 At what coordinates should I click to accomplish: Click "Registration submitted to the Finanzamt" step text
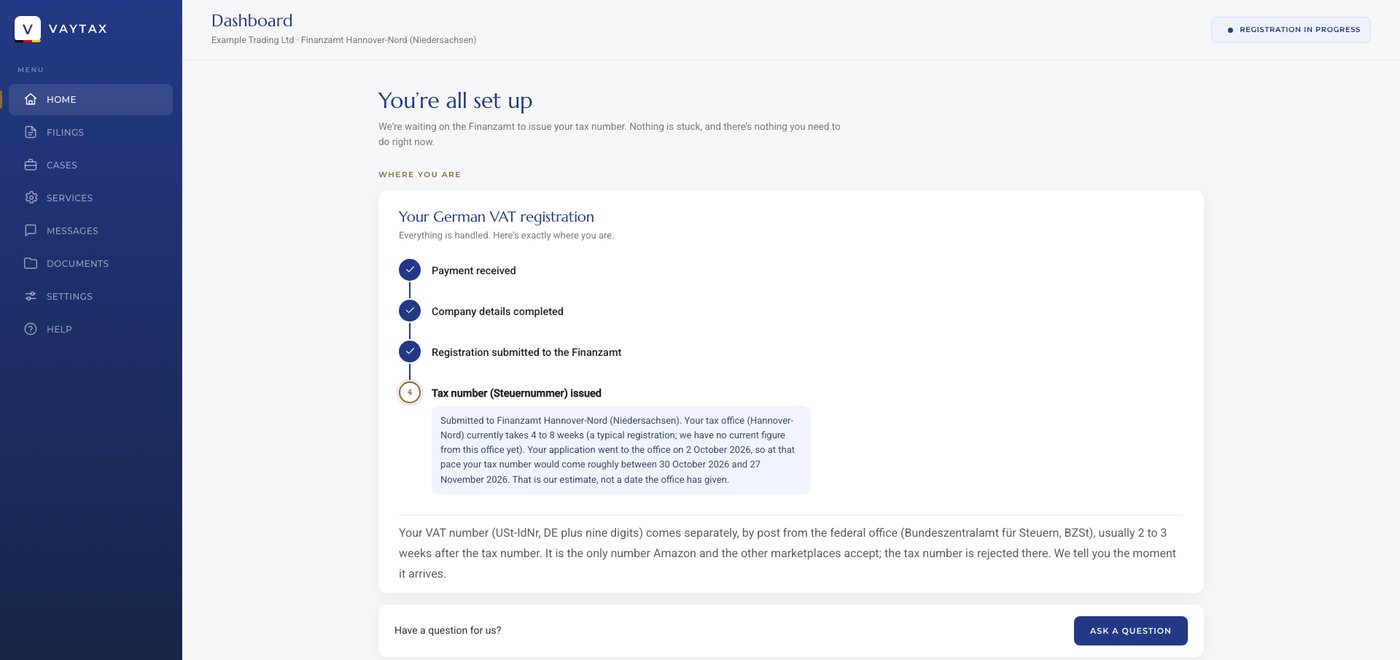pyautogui.click(x=526, y=352)
